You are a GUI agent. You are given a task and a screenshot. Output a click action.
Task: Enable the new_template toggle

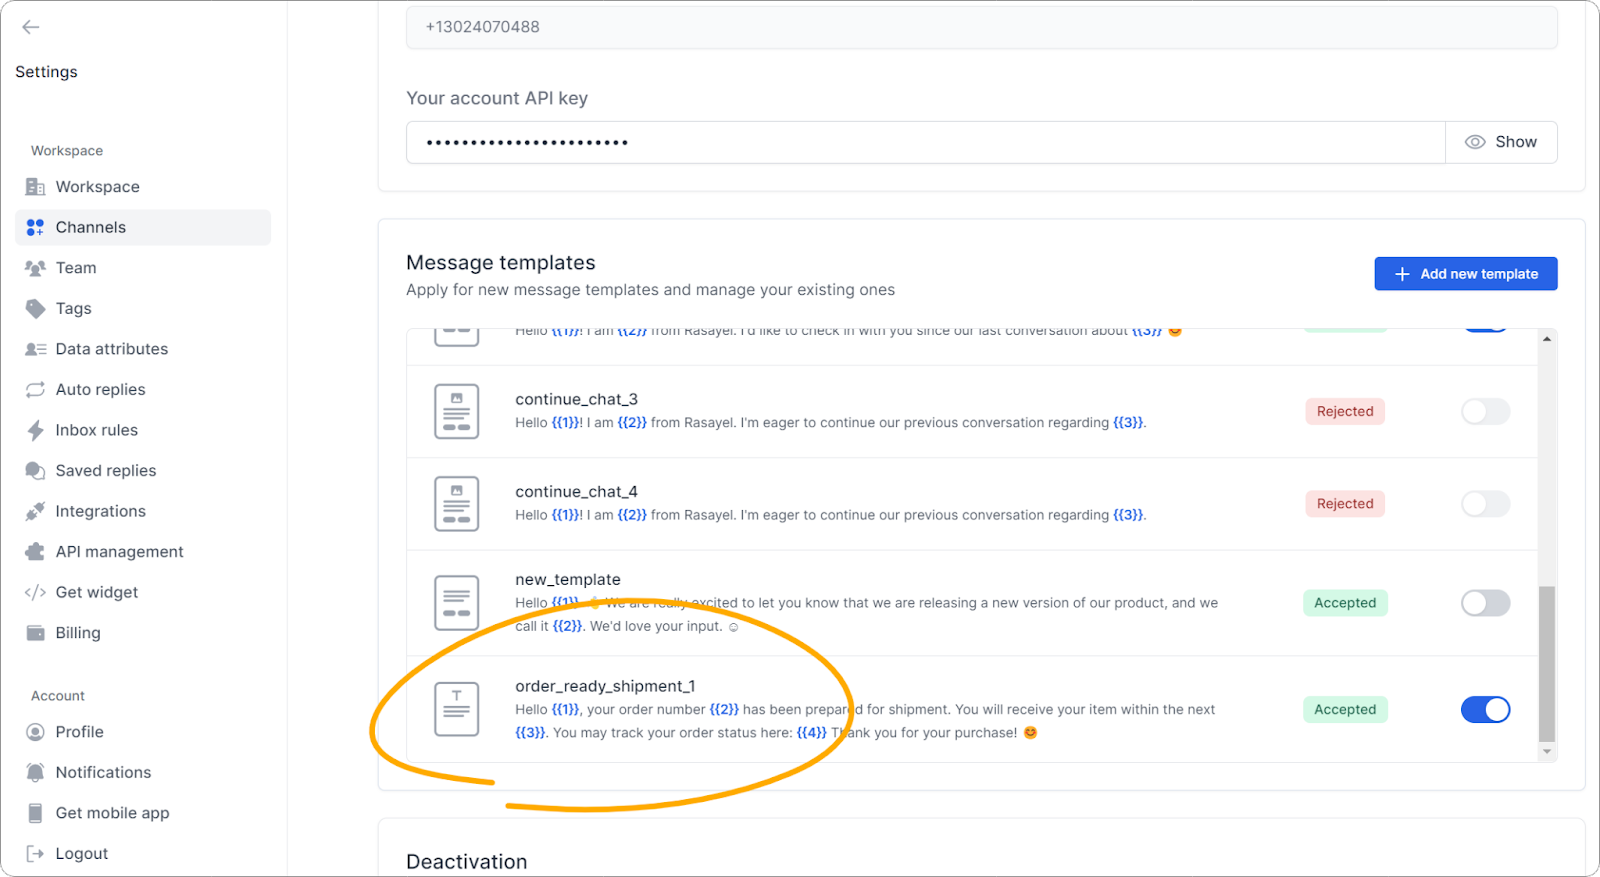coord(1485,603)
